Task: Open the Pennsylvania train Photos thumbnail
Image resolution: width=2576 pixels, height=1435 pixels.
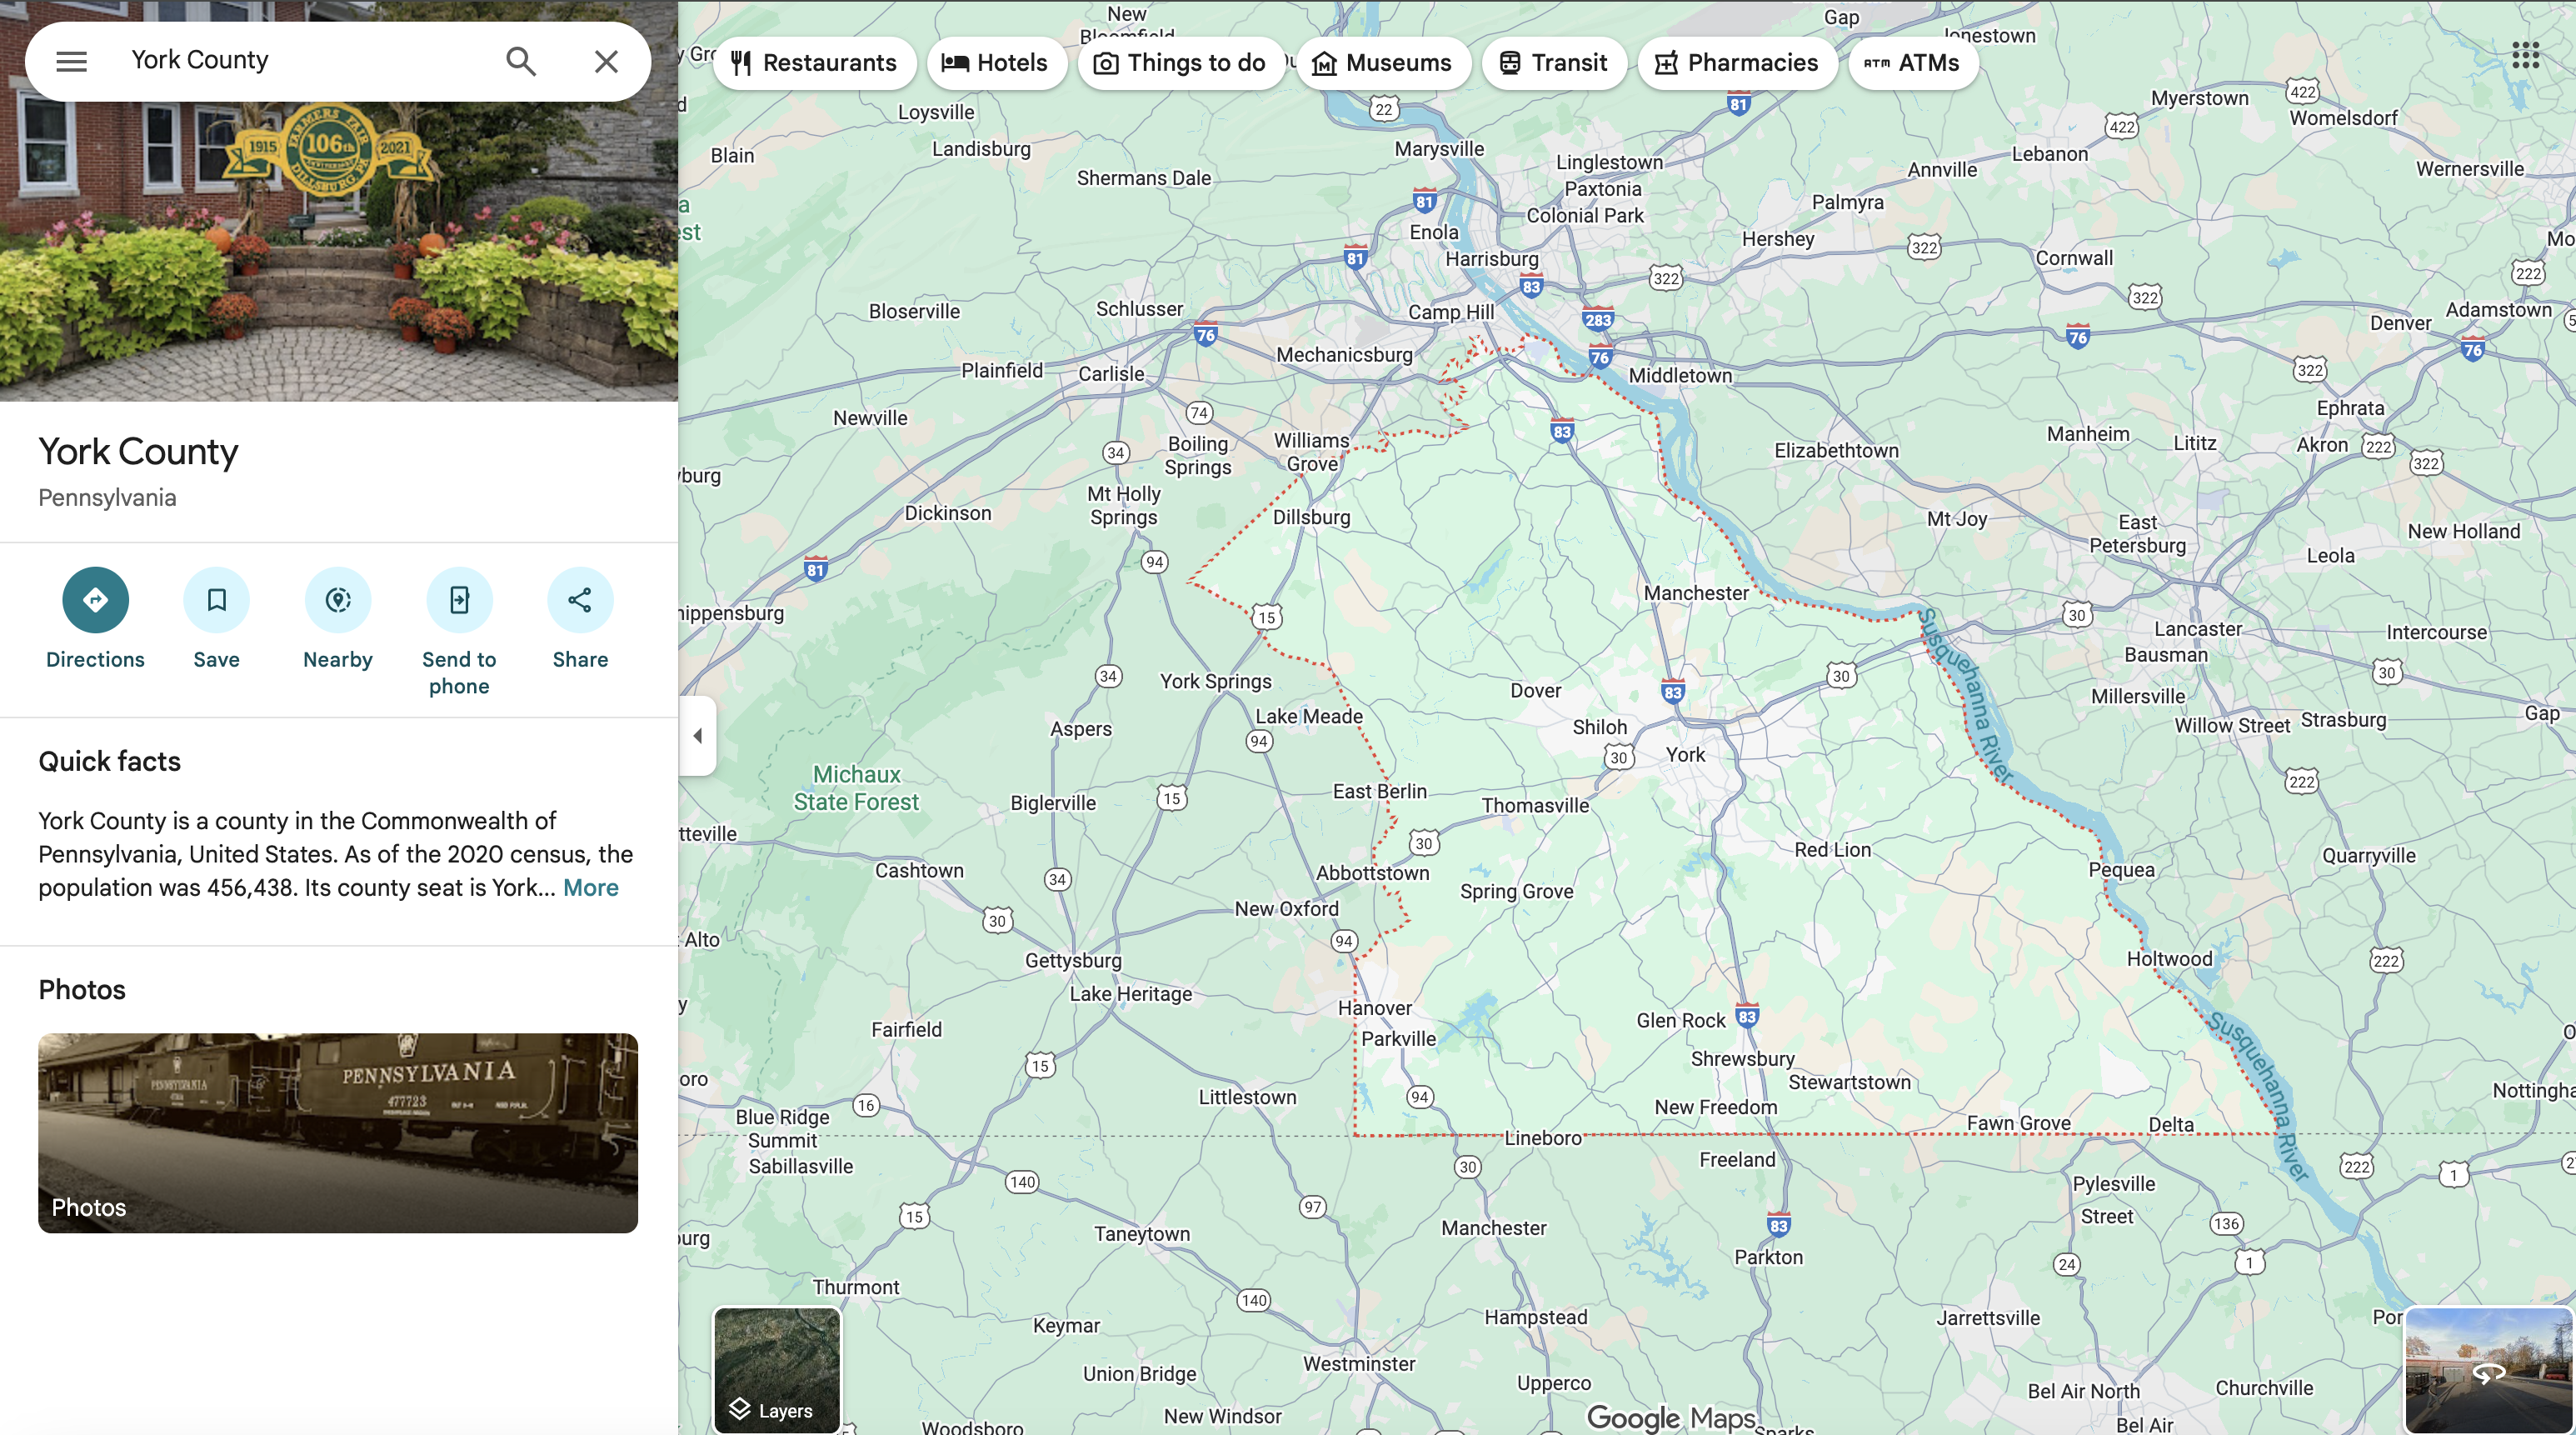Action: 338,1132
